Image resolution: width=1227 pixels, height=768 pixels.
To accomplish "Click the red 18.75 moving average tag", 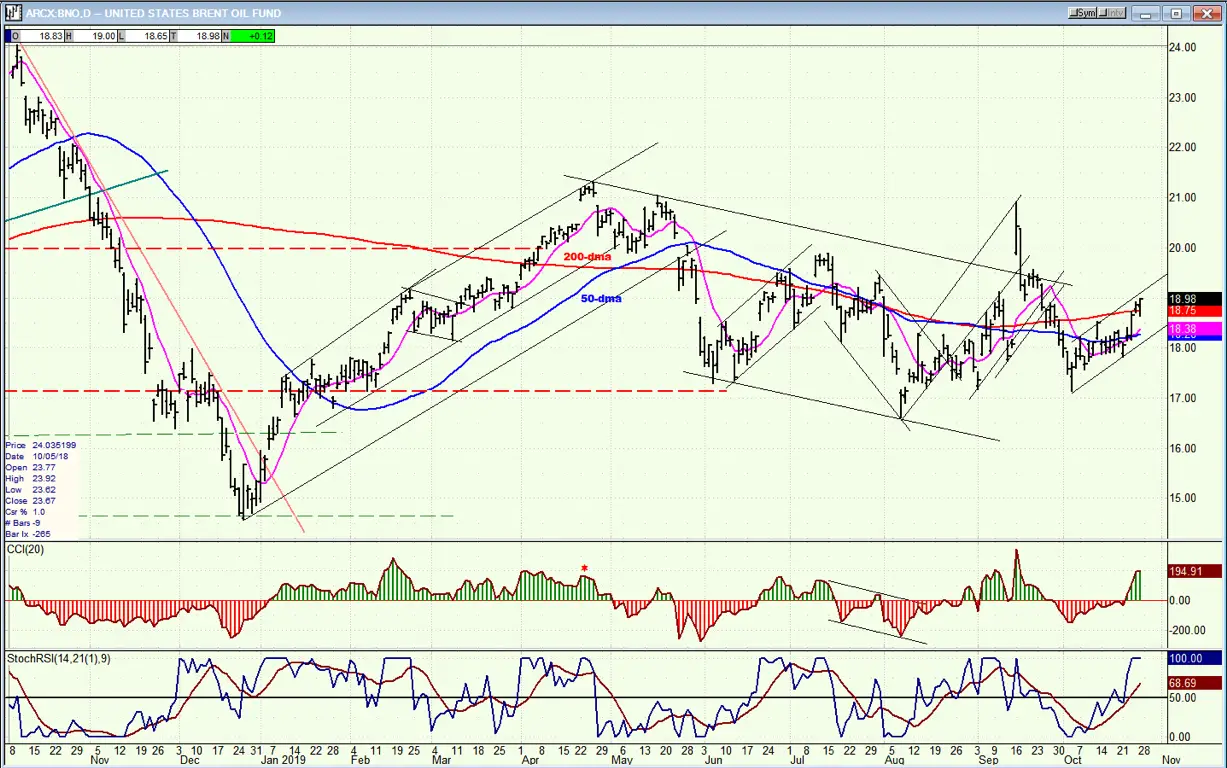I will 1195,312.
